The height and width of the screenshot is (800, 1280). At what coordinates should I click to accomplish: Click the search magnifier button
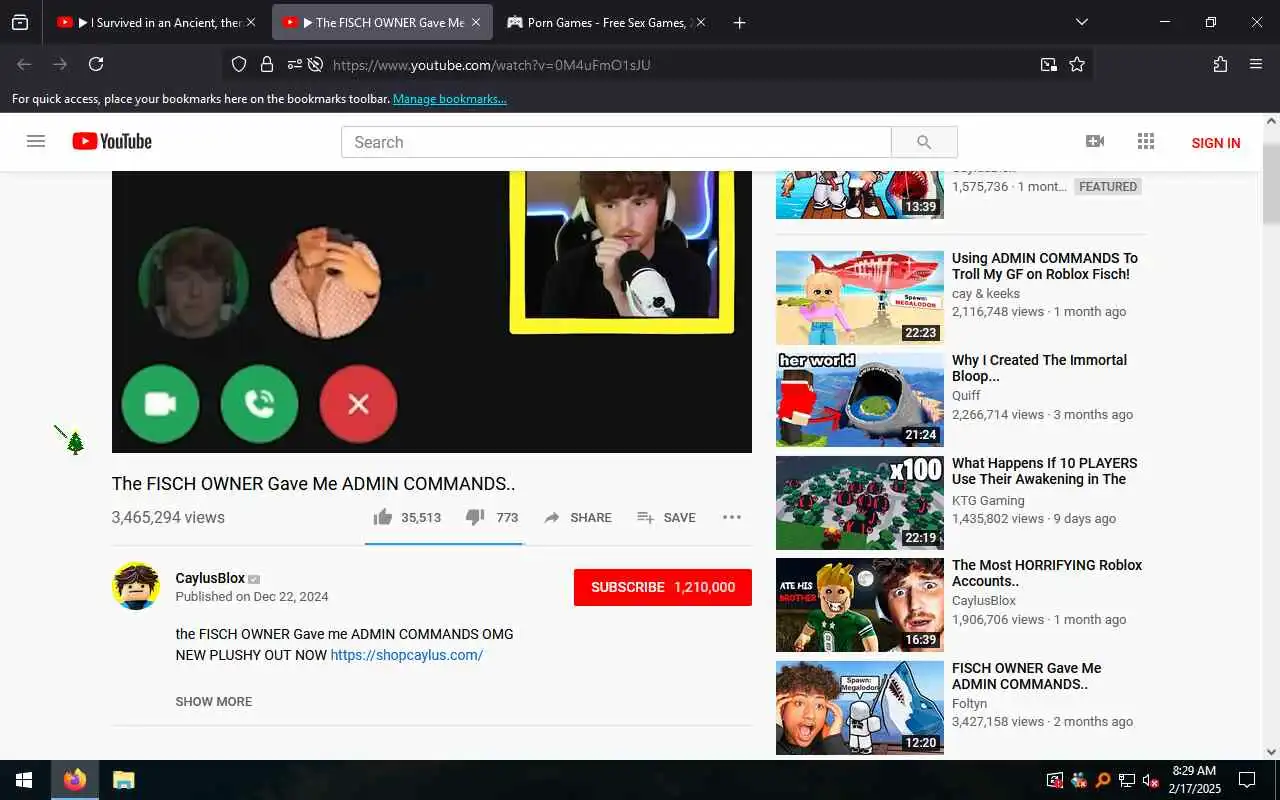point(924,142)
